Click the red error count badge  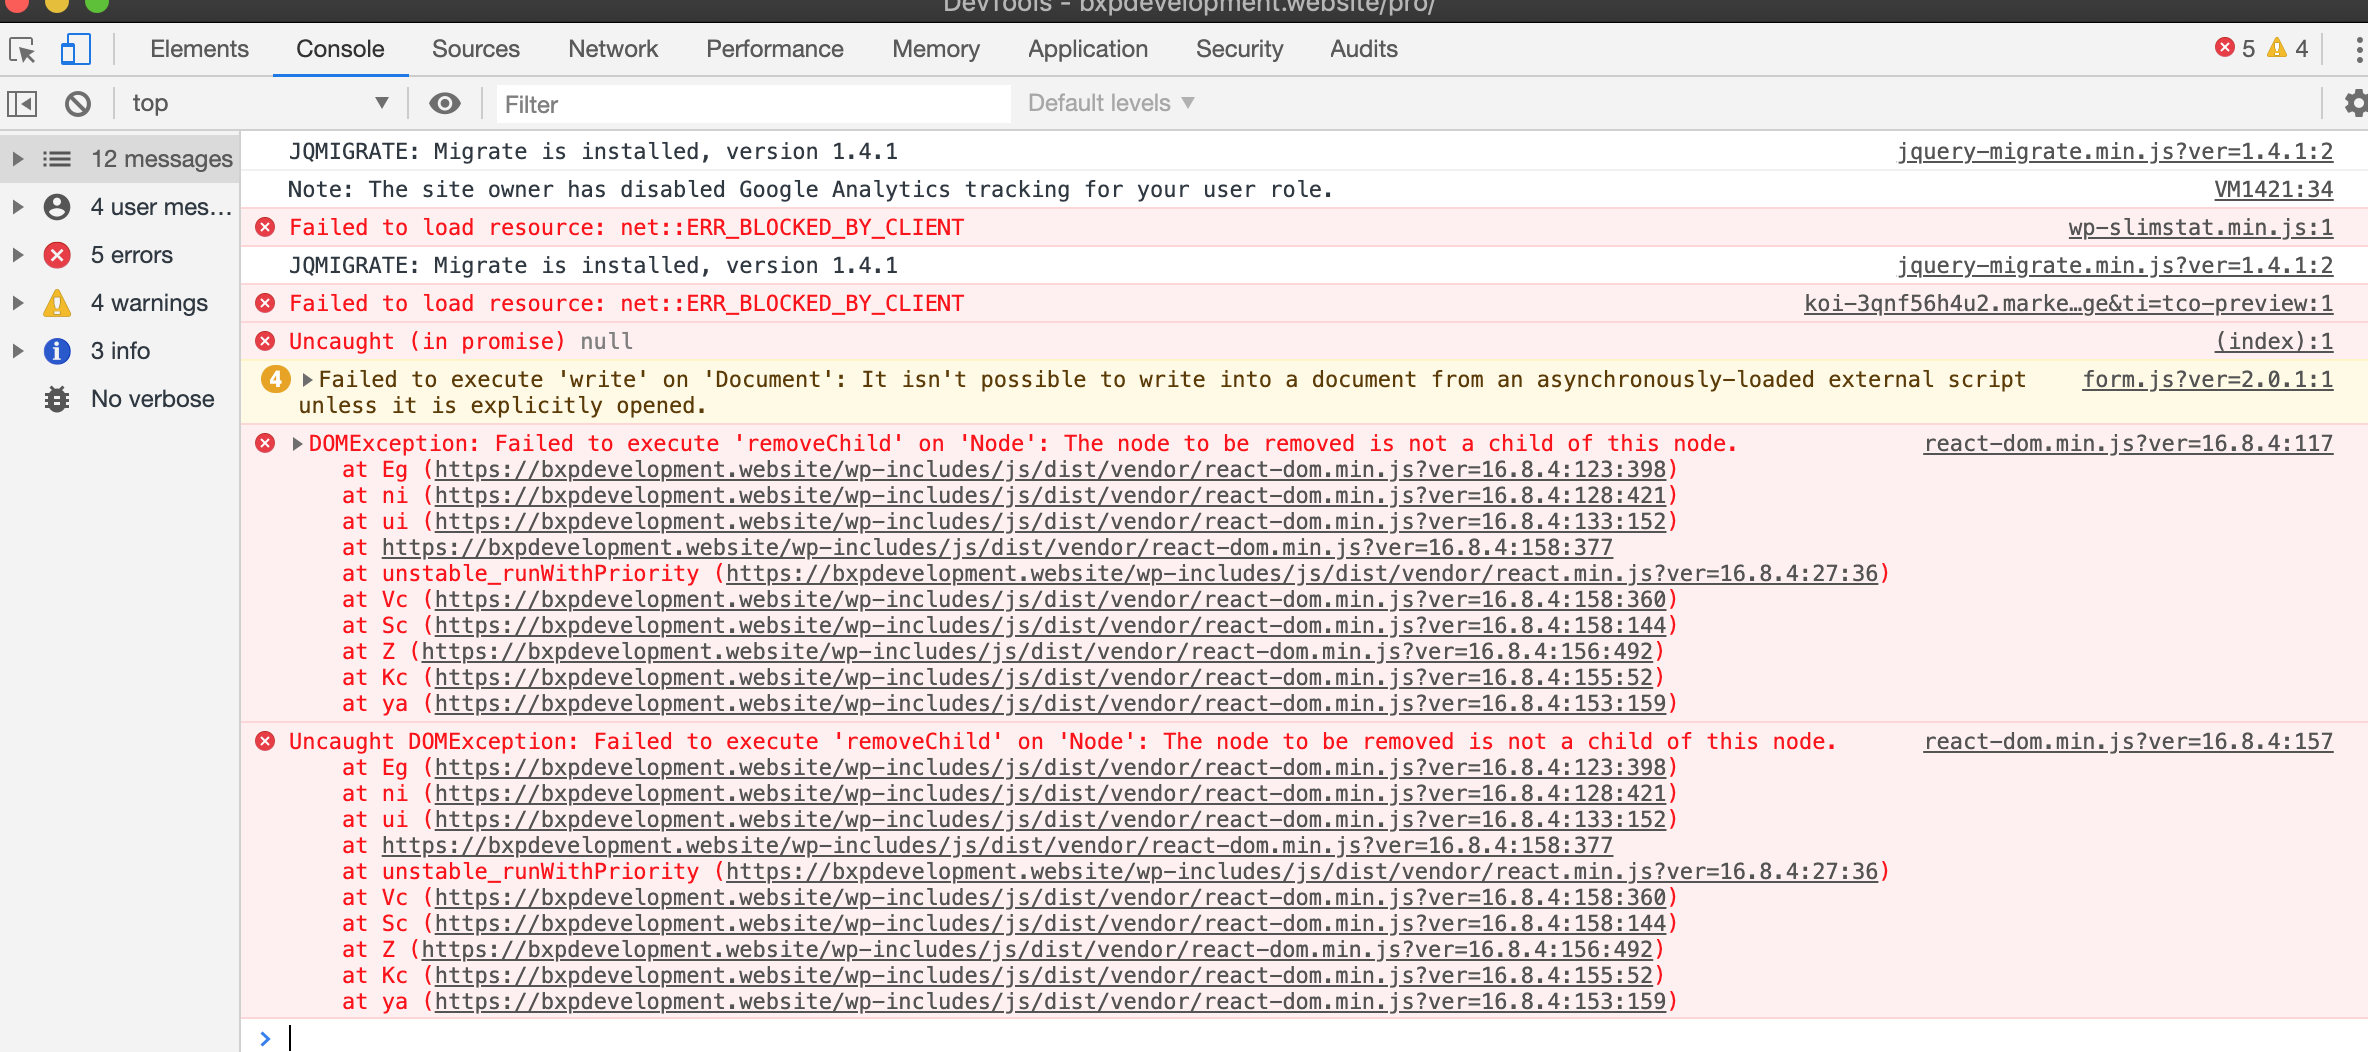[x=2235, y=49]
